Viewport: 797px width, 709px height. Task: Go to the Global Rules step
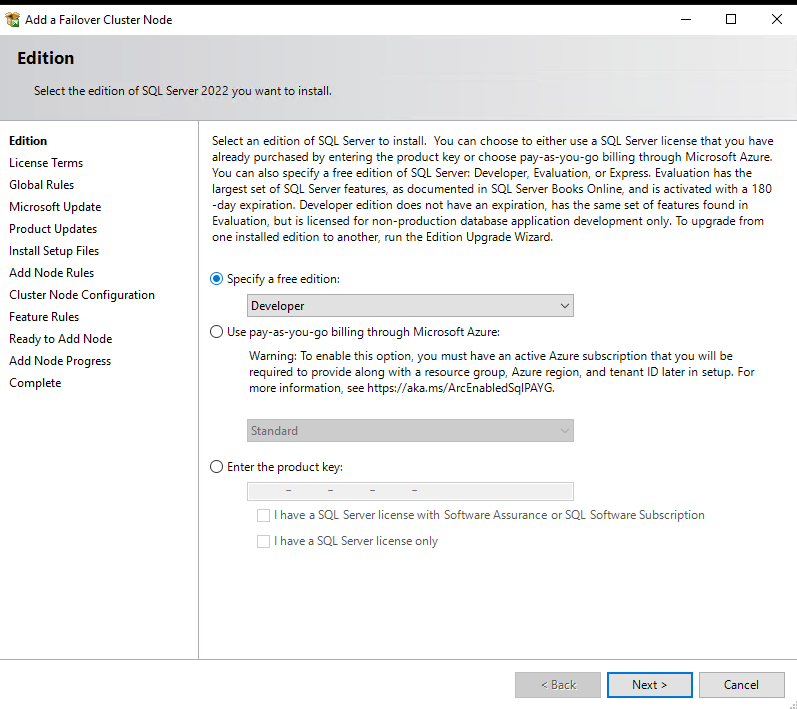coord(42,184)
